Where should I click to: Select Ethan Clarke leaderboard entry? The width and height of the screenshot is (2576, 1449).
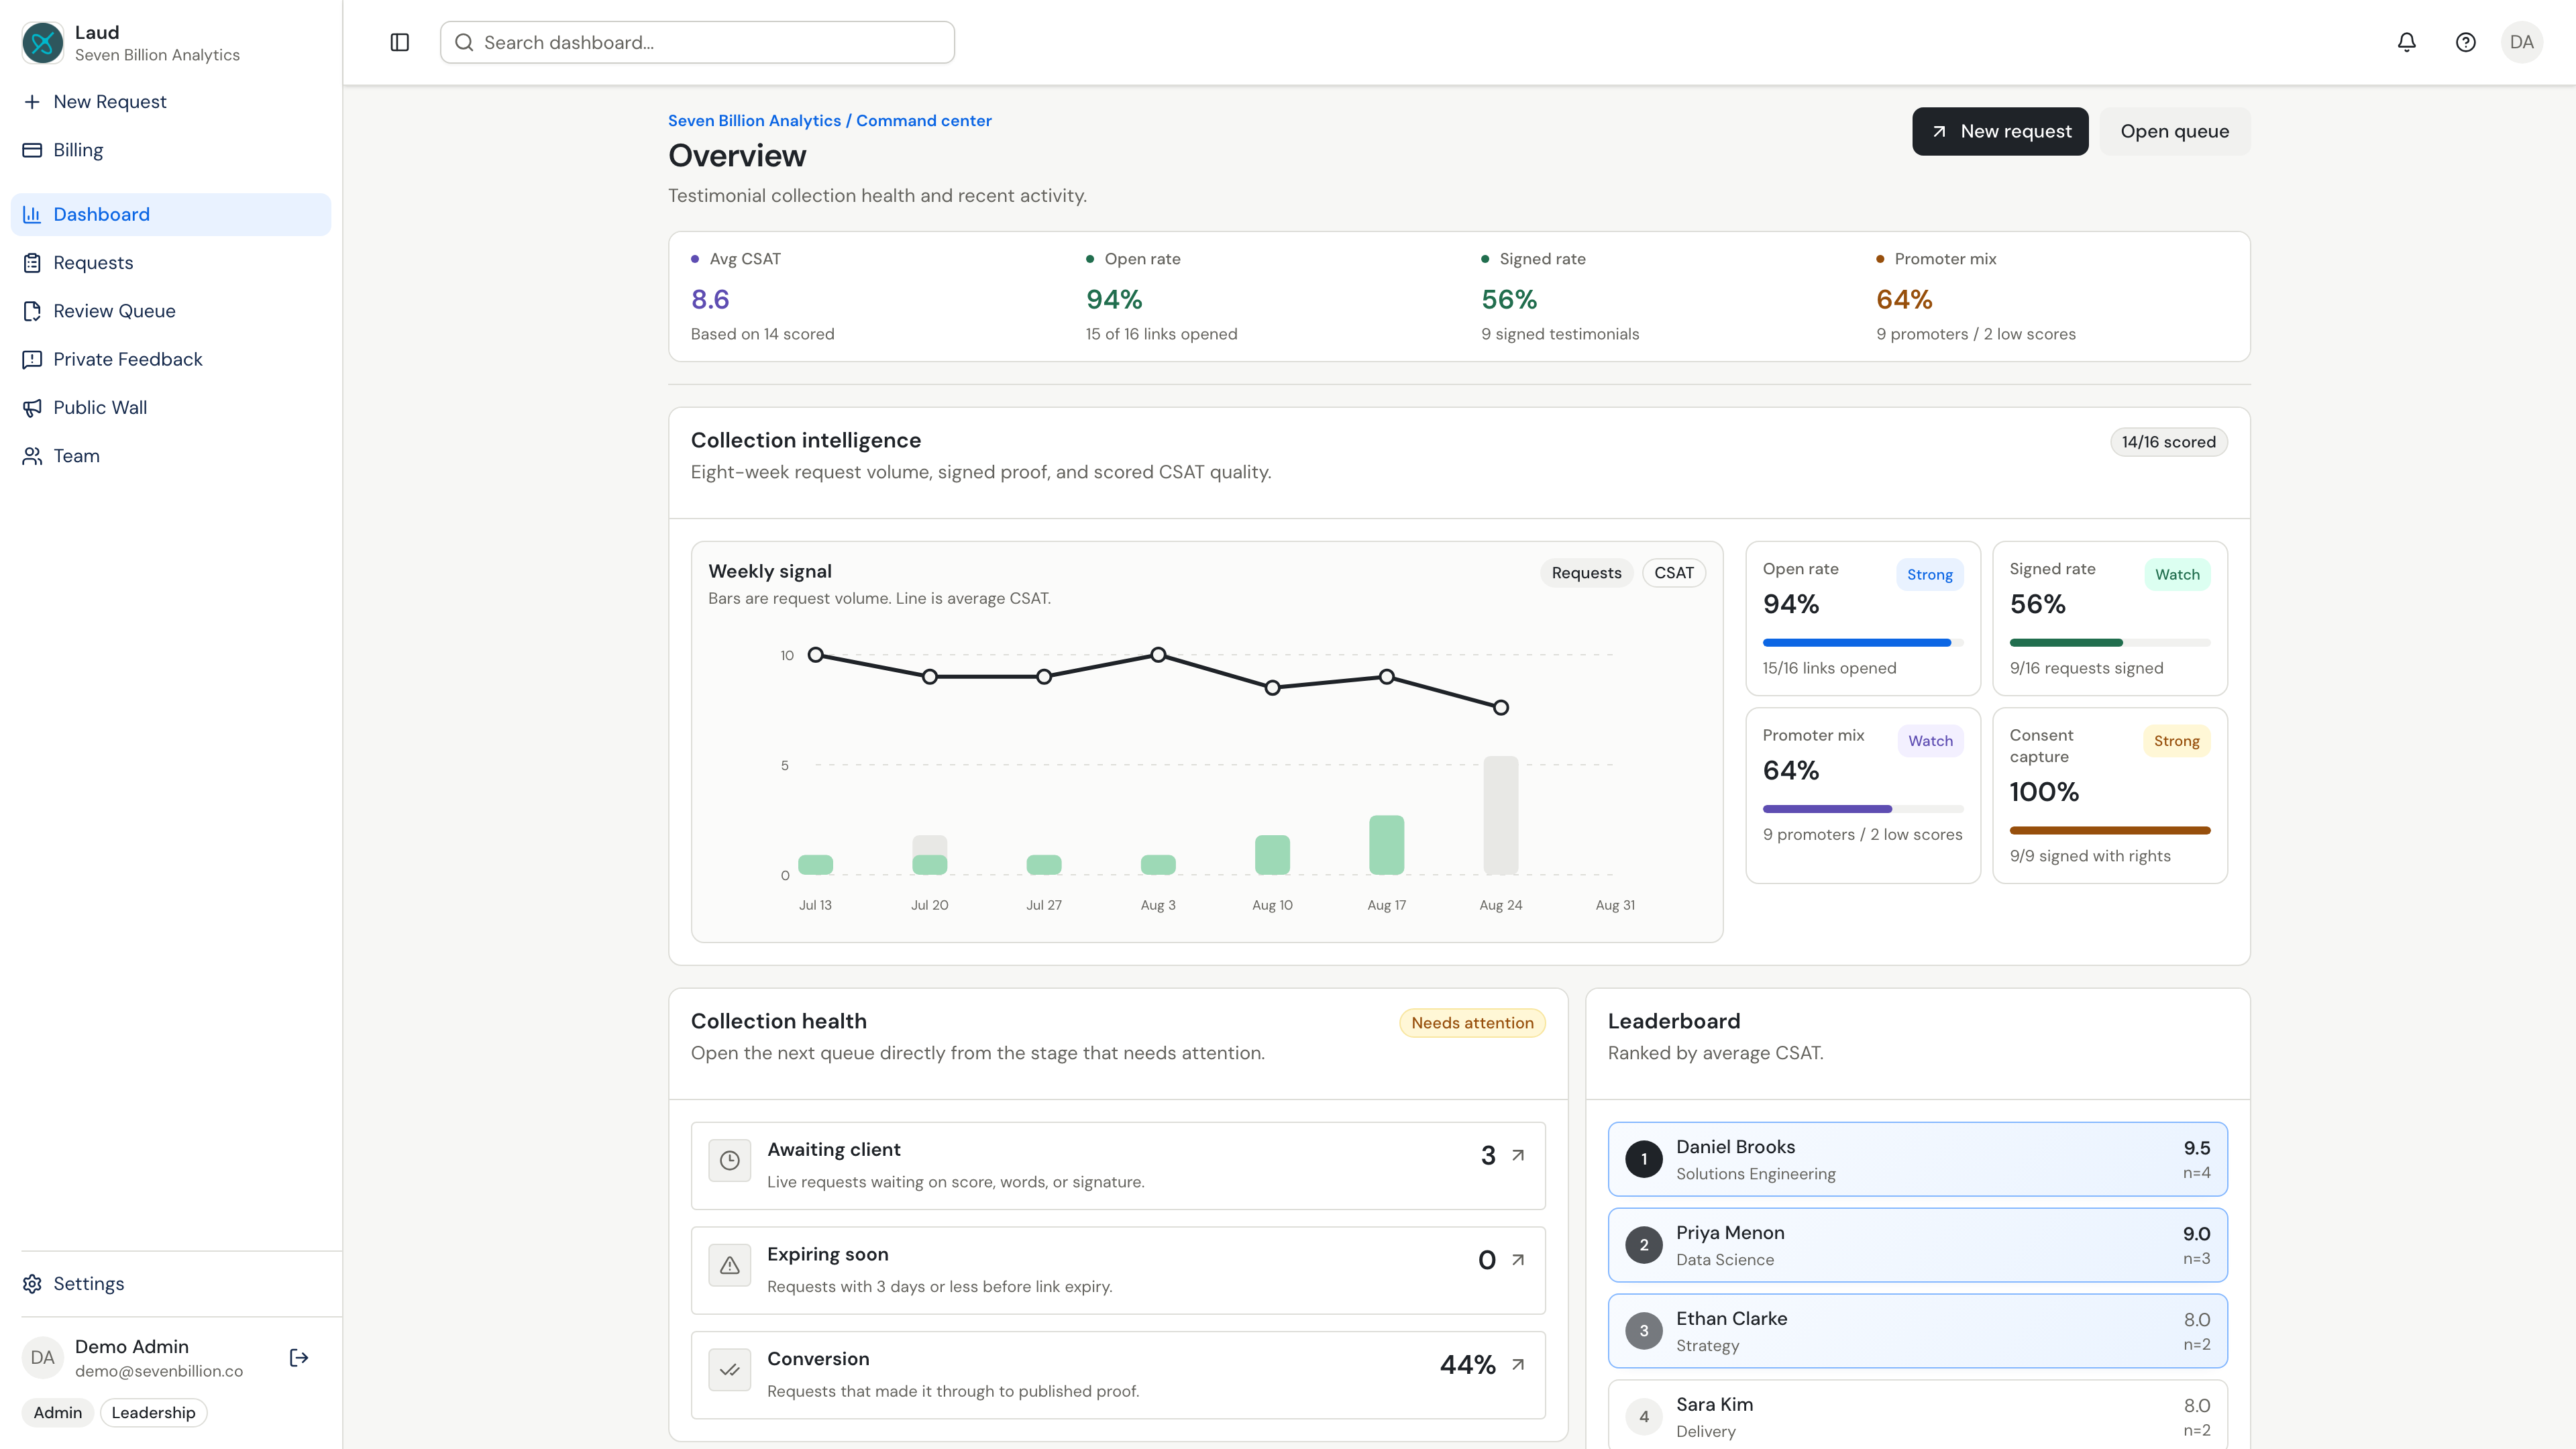[x=1917, y=1331]
